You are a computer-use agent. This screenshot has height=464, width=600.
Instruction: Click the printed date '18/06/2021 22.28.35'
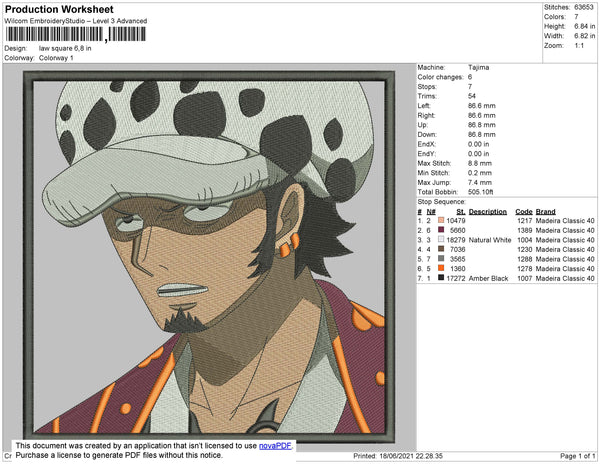[x=411, y=456]
